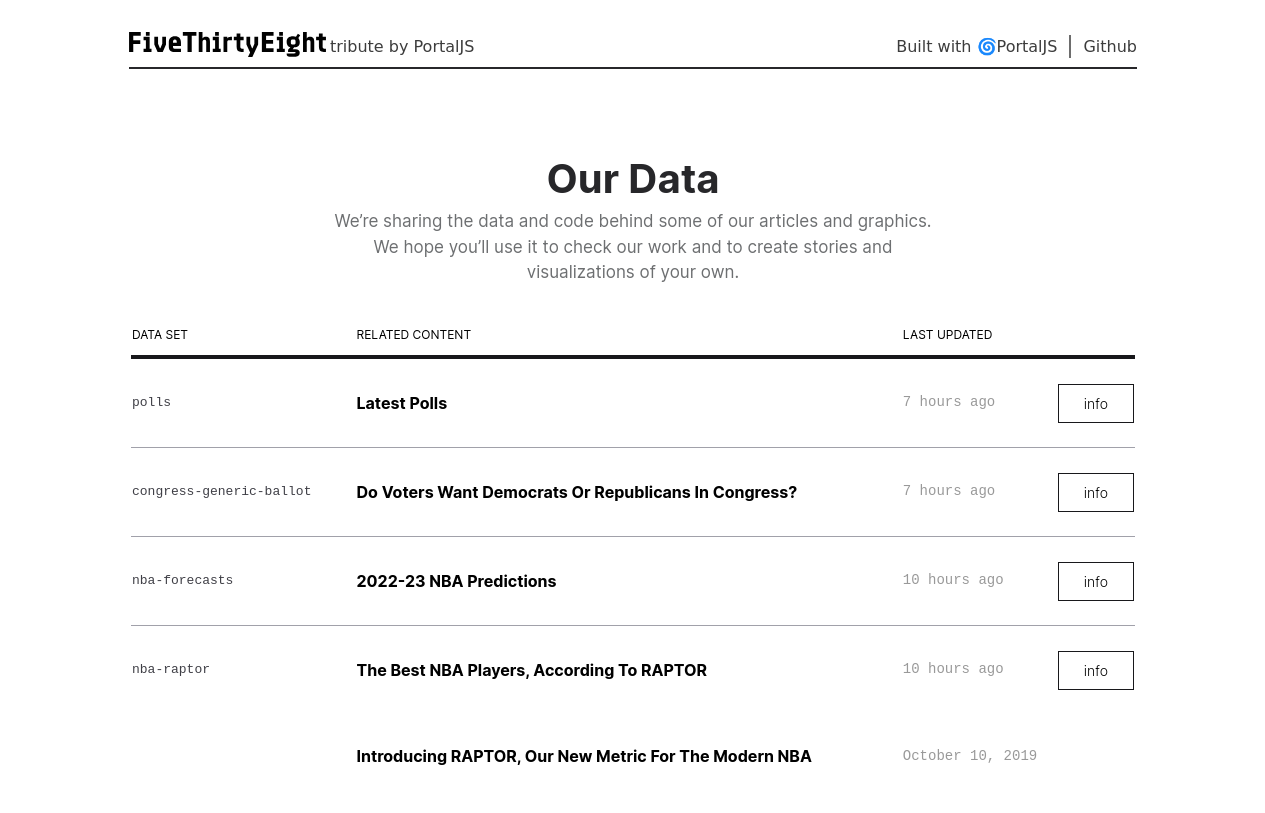Open Introducing RAPTOR new metric article

(583, 757)
